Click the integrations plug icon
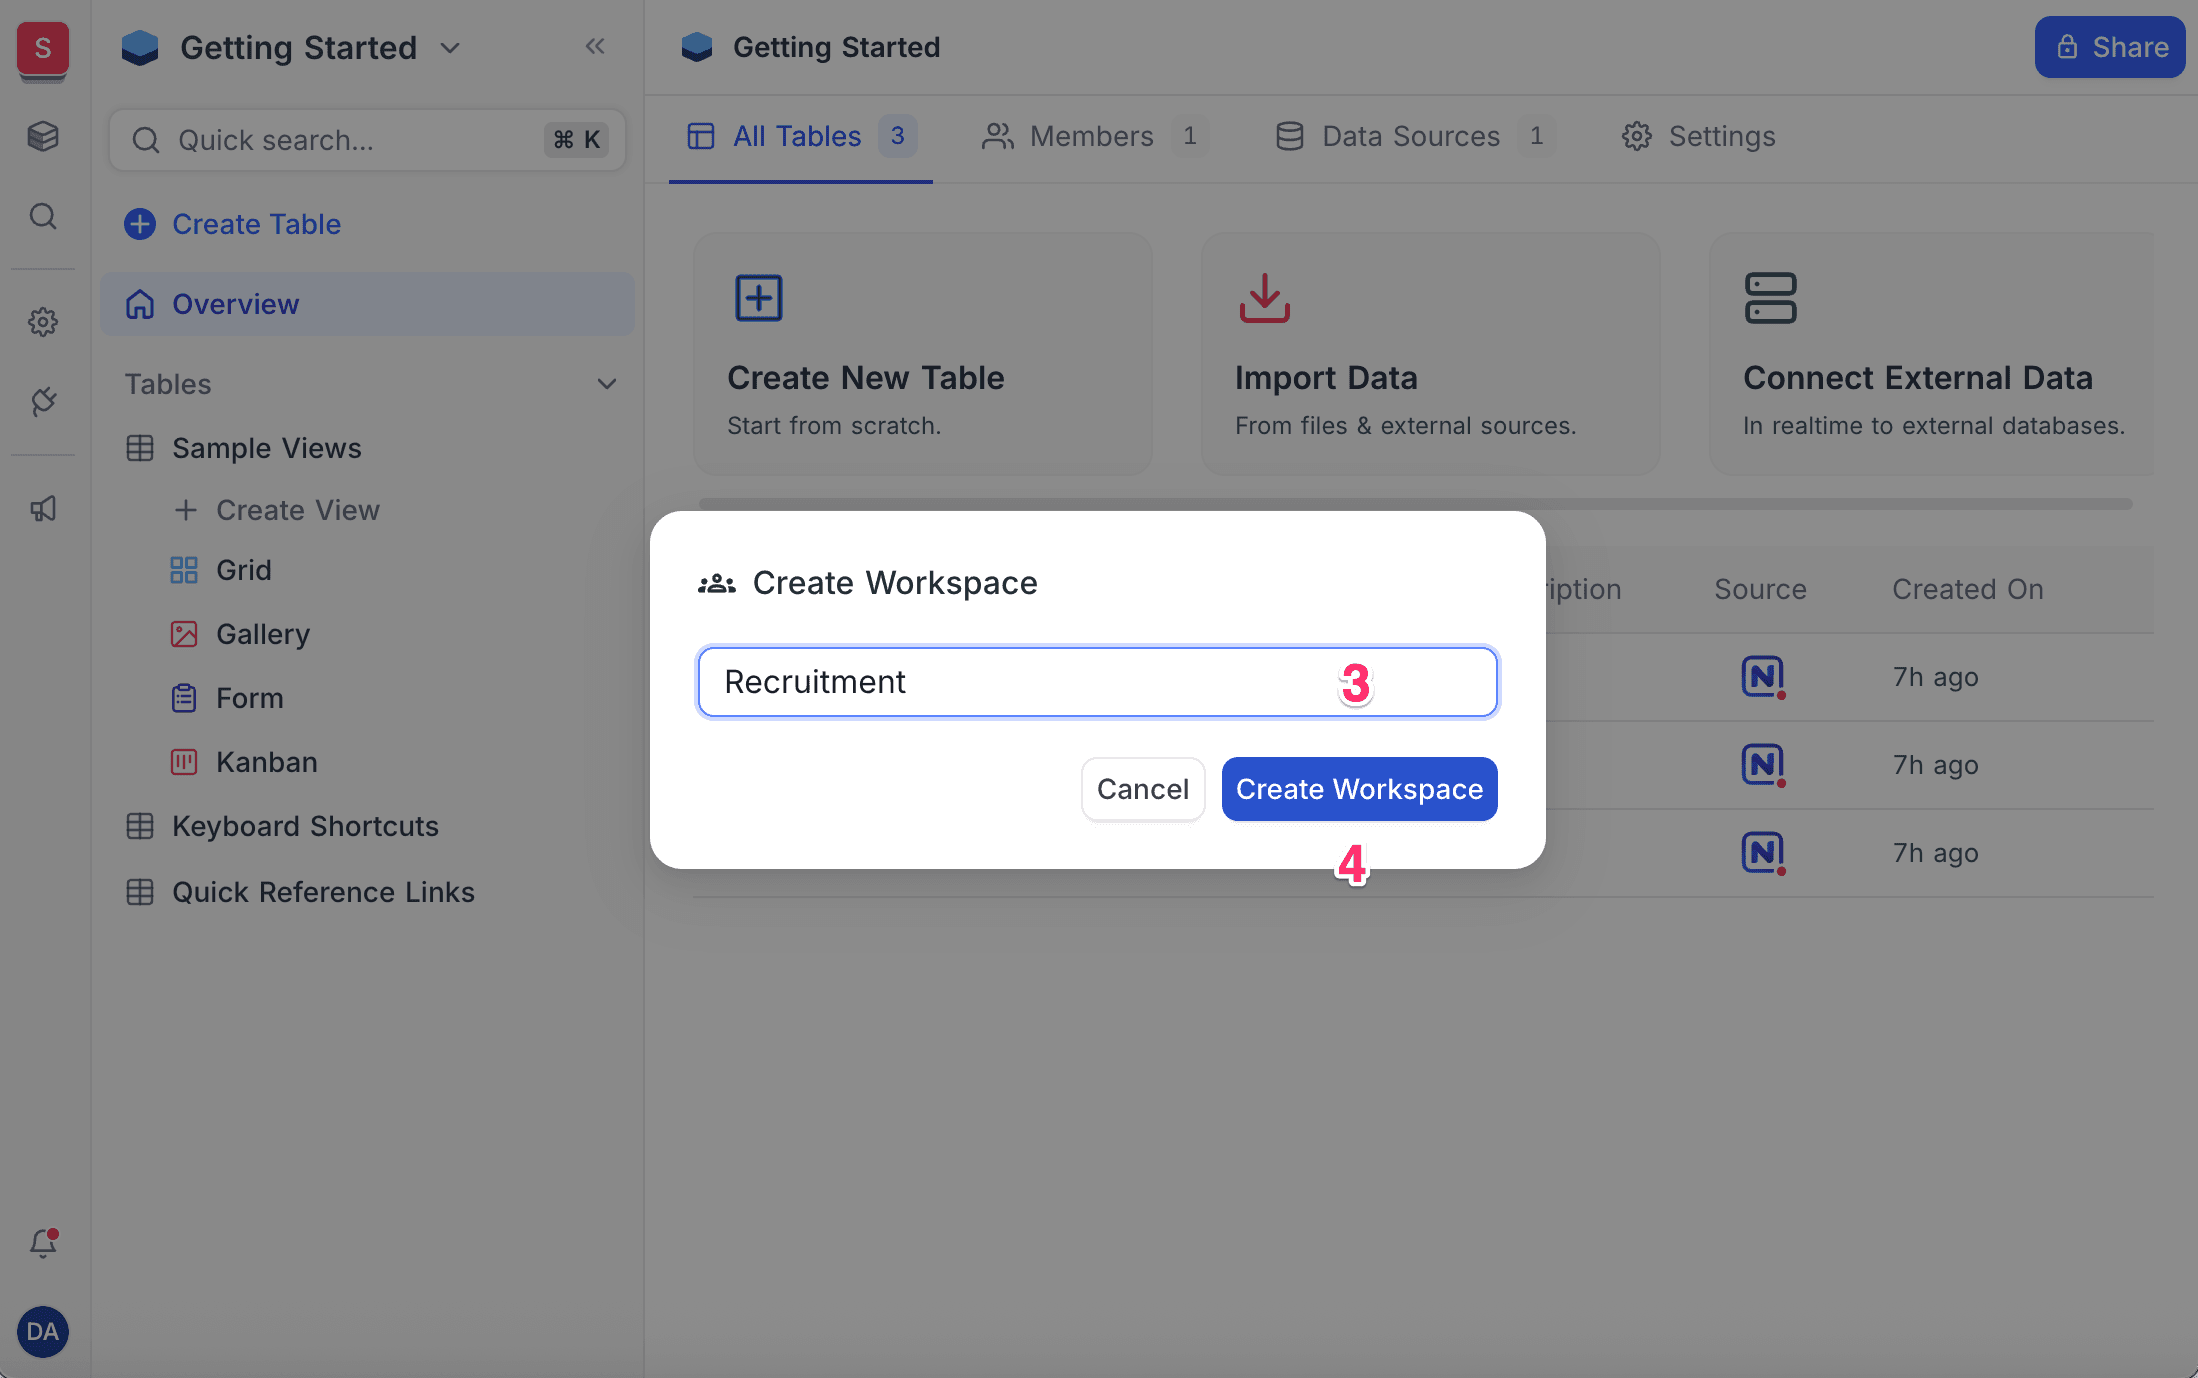 (x=42, y=402)
